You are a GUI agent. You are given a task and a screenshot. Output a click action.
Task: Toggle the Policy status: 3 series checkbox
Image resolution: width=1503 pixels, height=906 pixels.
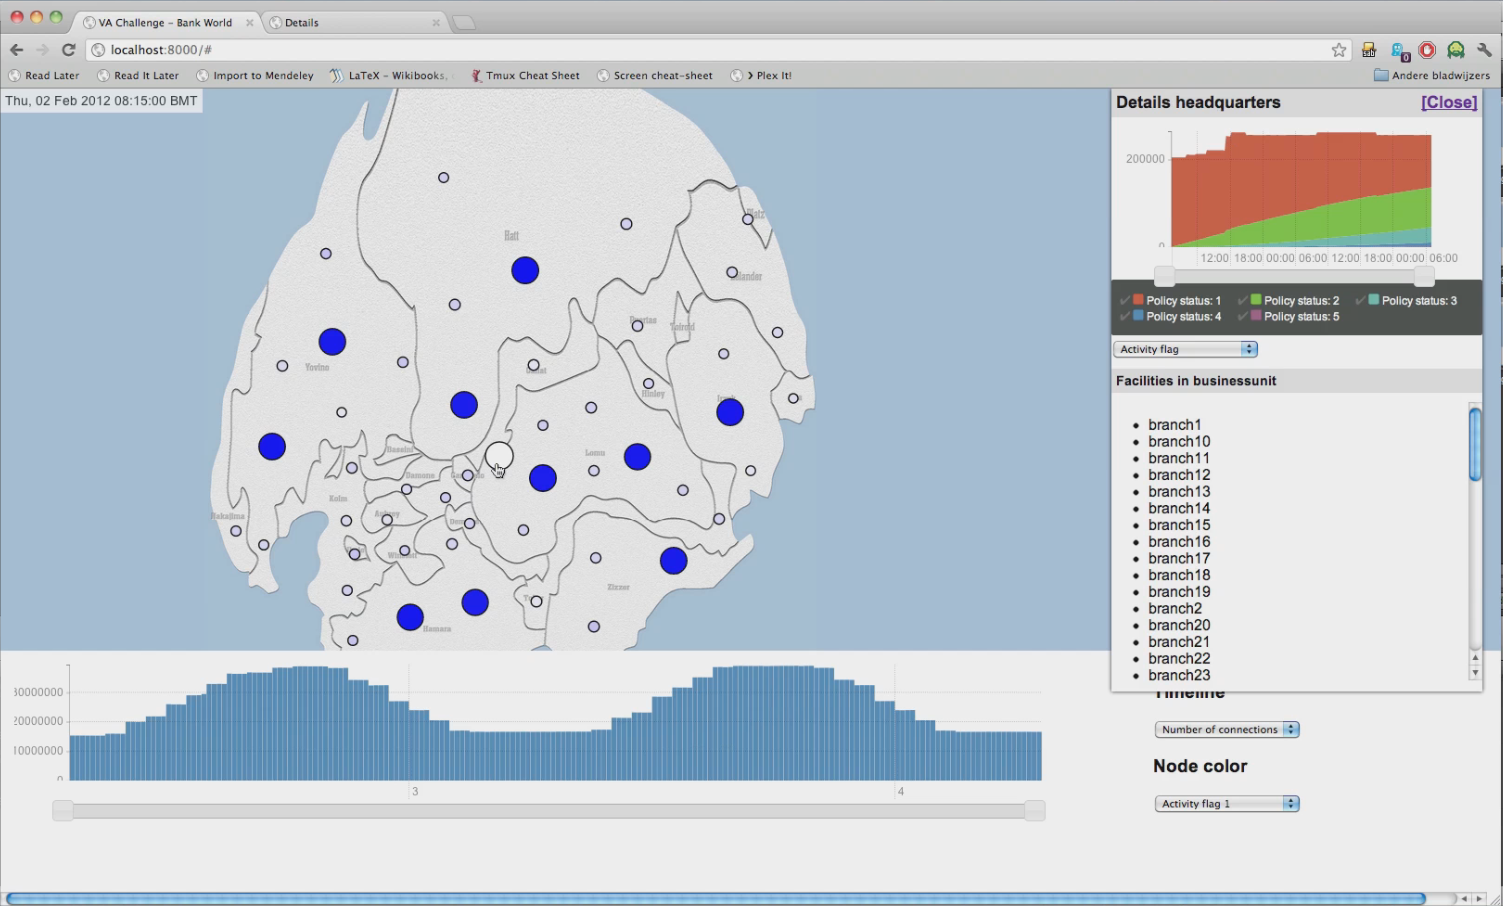click(x=1361, y=300)
